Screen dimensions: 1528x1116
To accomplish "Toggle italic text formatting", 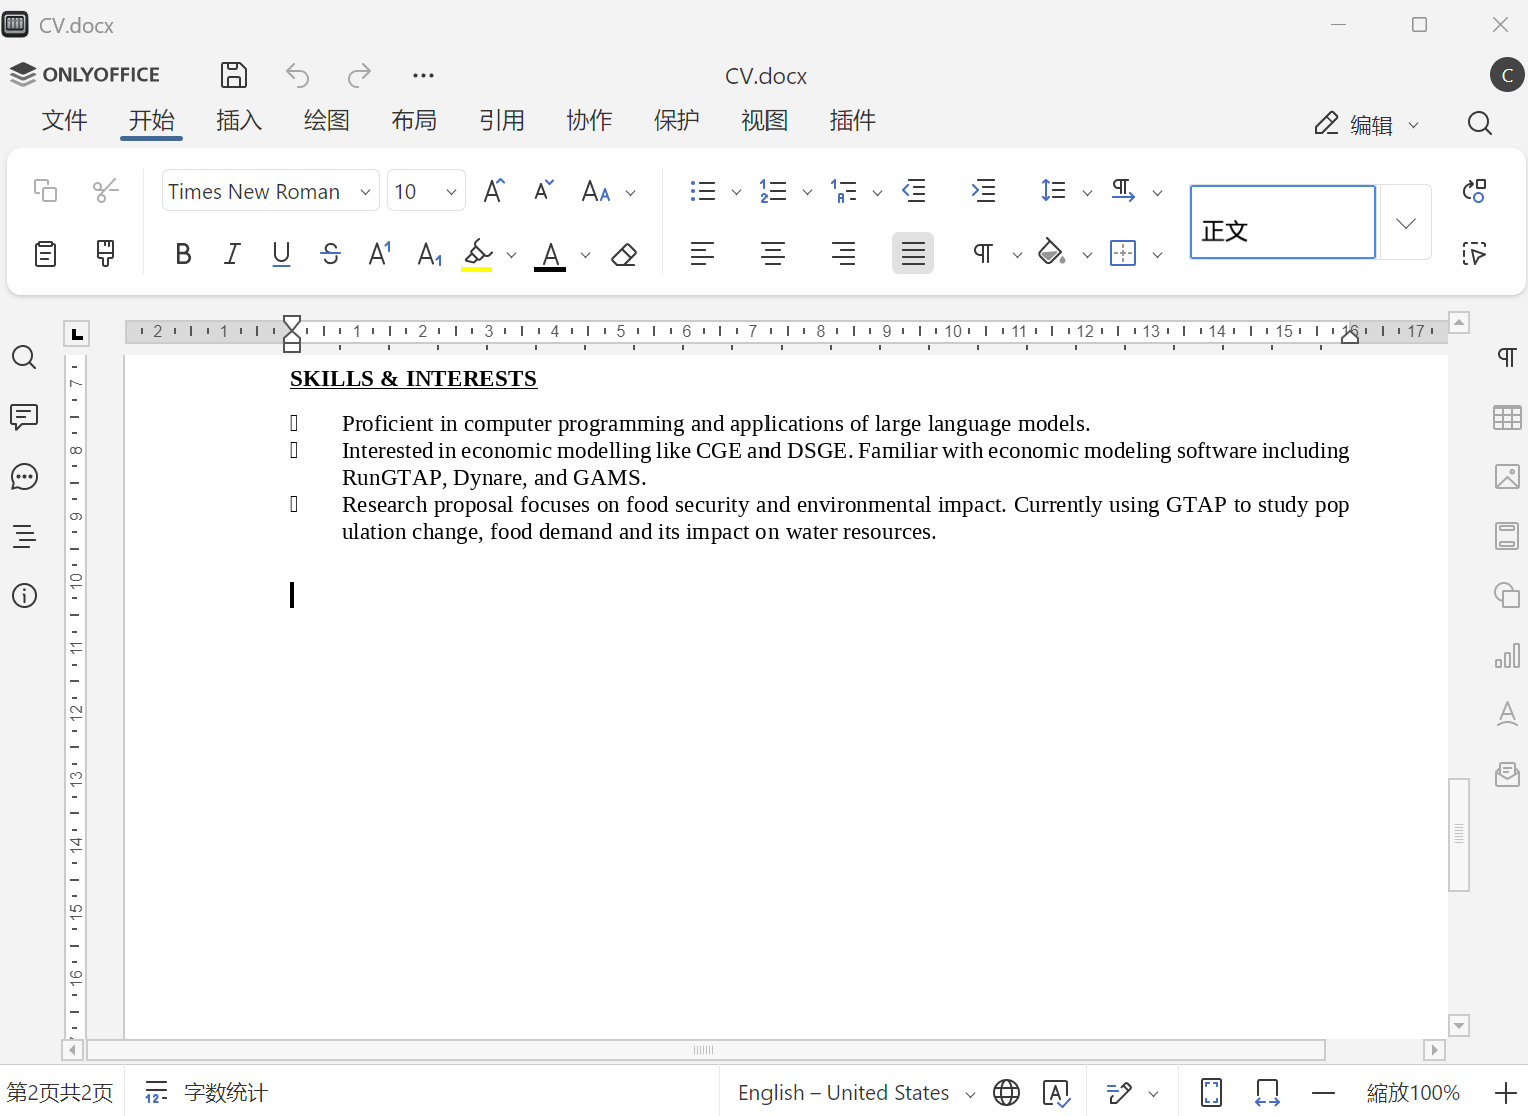I will 232,254.
